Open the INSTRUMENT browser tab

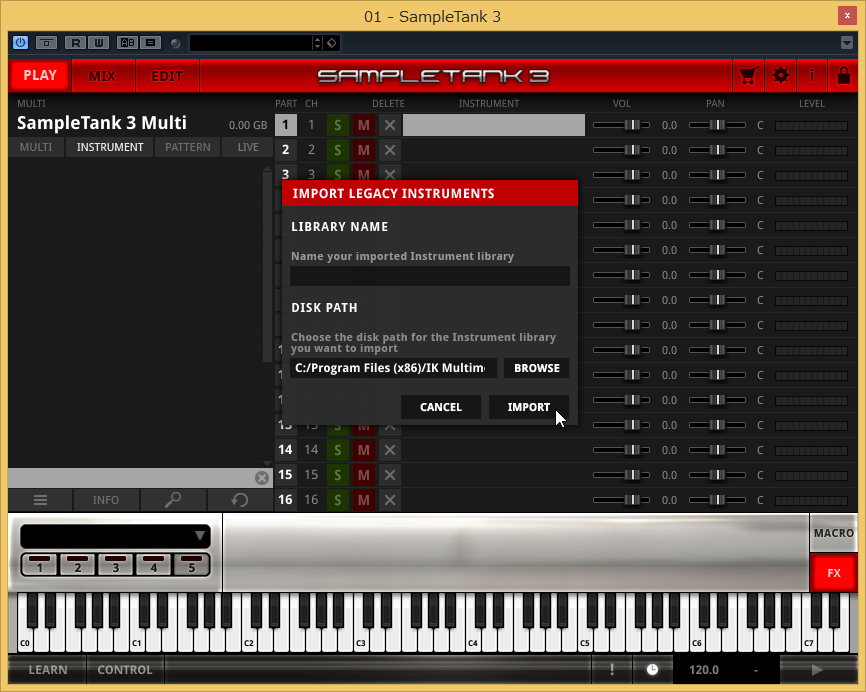[109, 147]
